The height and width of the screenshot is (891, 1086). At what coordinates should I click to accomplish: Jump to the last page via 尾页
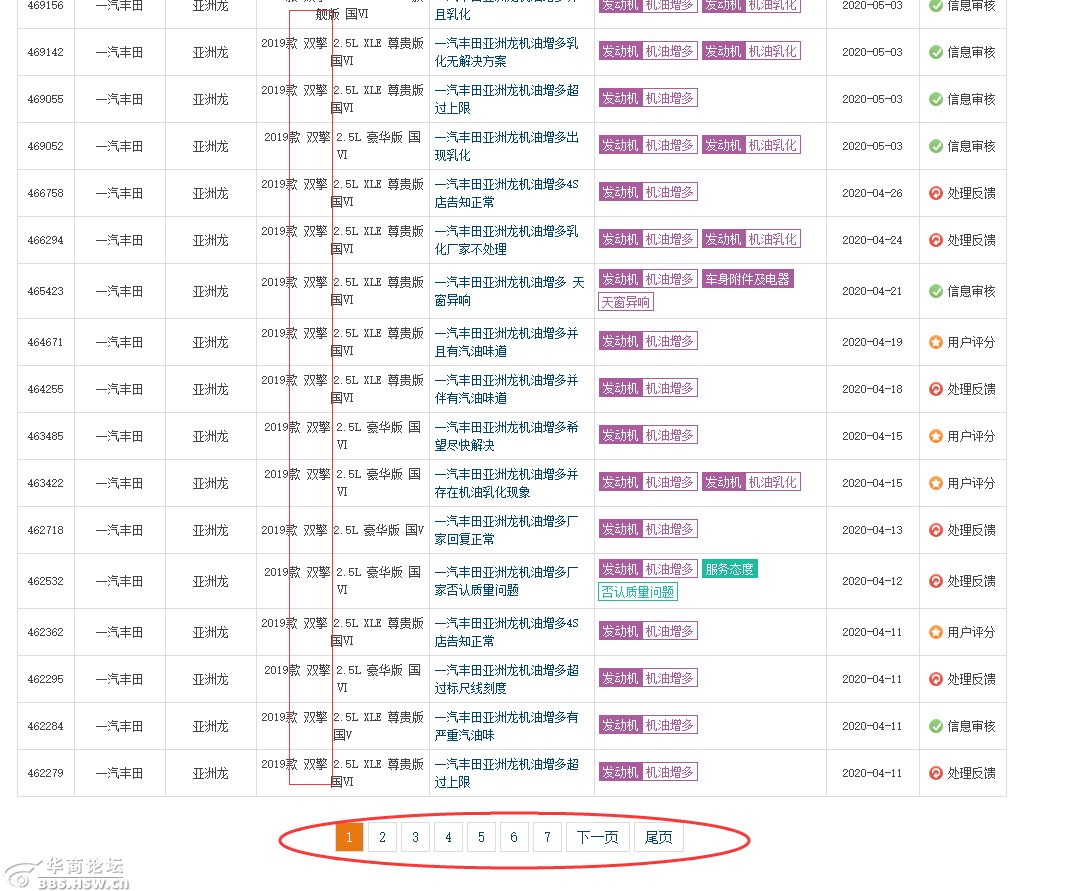(659, 838)
